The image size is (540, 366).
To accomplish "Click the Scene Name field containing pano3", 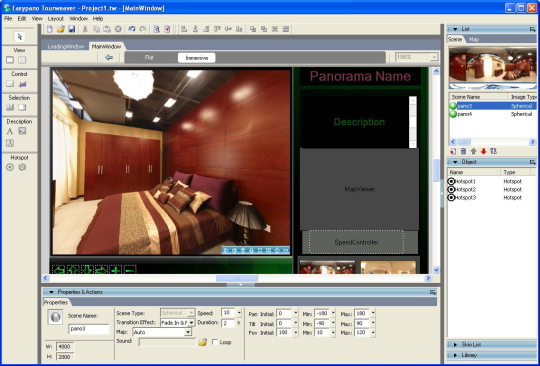I will [x=89, y=329].
